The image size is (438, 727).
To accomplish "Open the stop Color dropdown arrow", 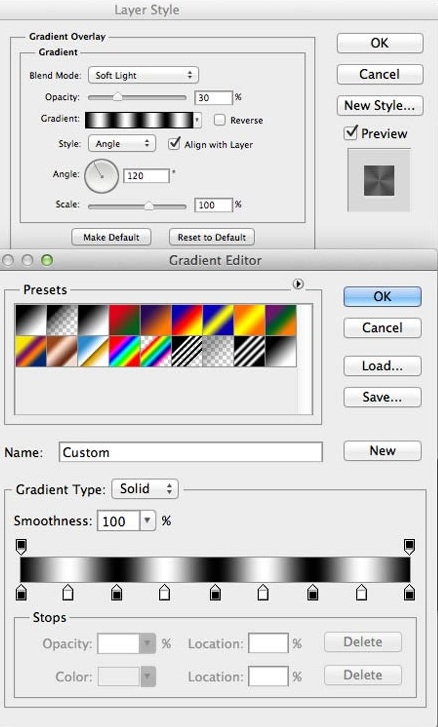I will point(147,676).
